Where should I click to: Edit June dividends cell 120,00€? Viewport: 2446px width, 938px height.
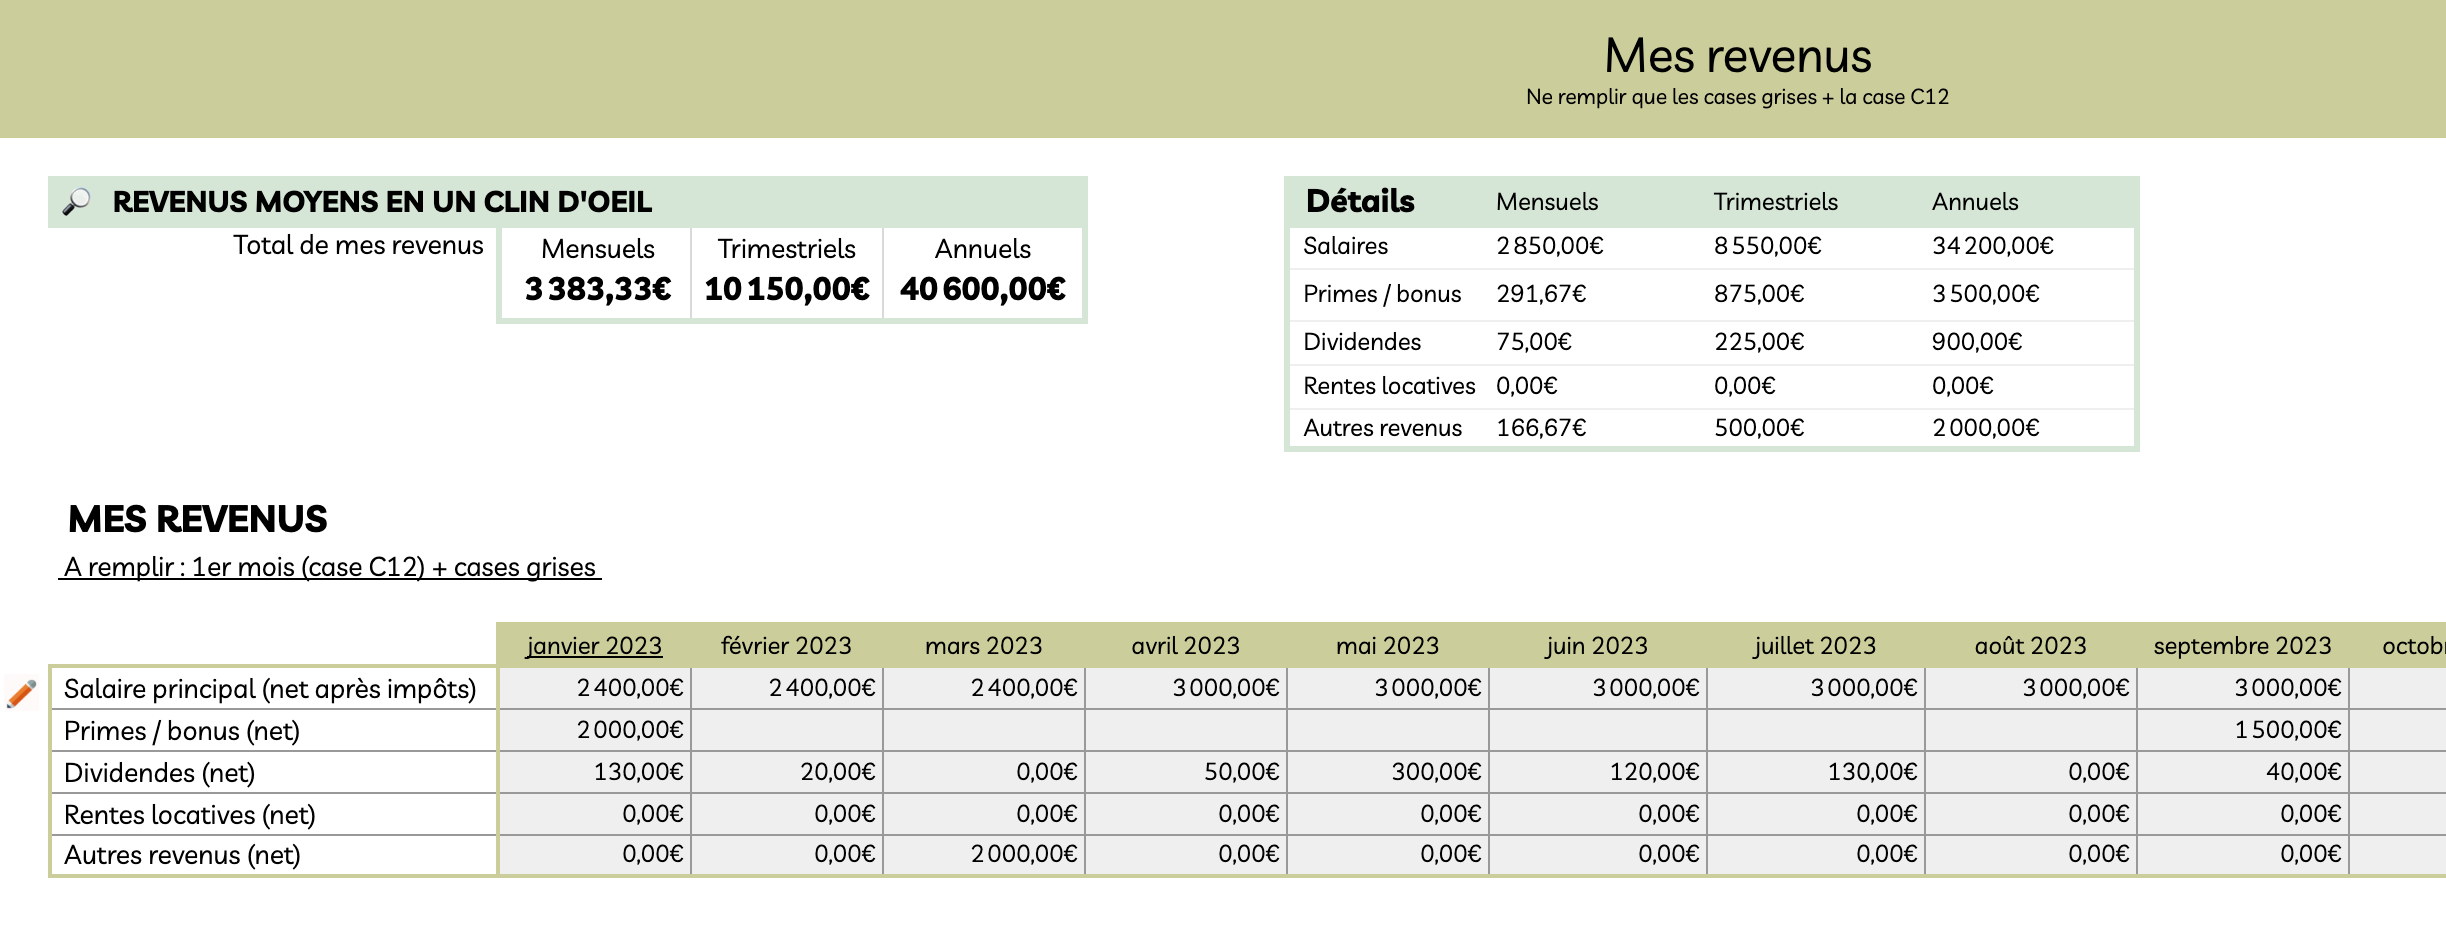(x=1598, y=772)
